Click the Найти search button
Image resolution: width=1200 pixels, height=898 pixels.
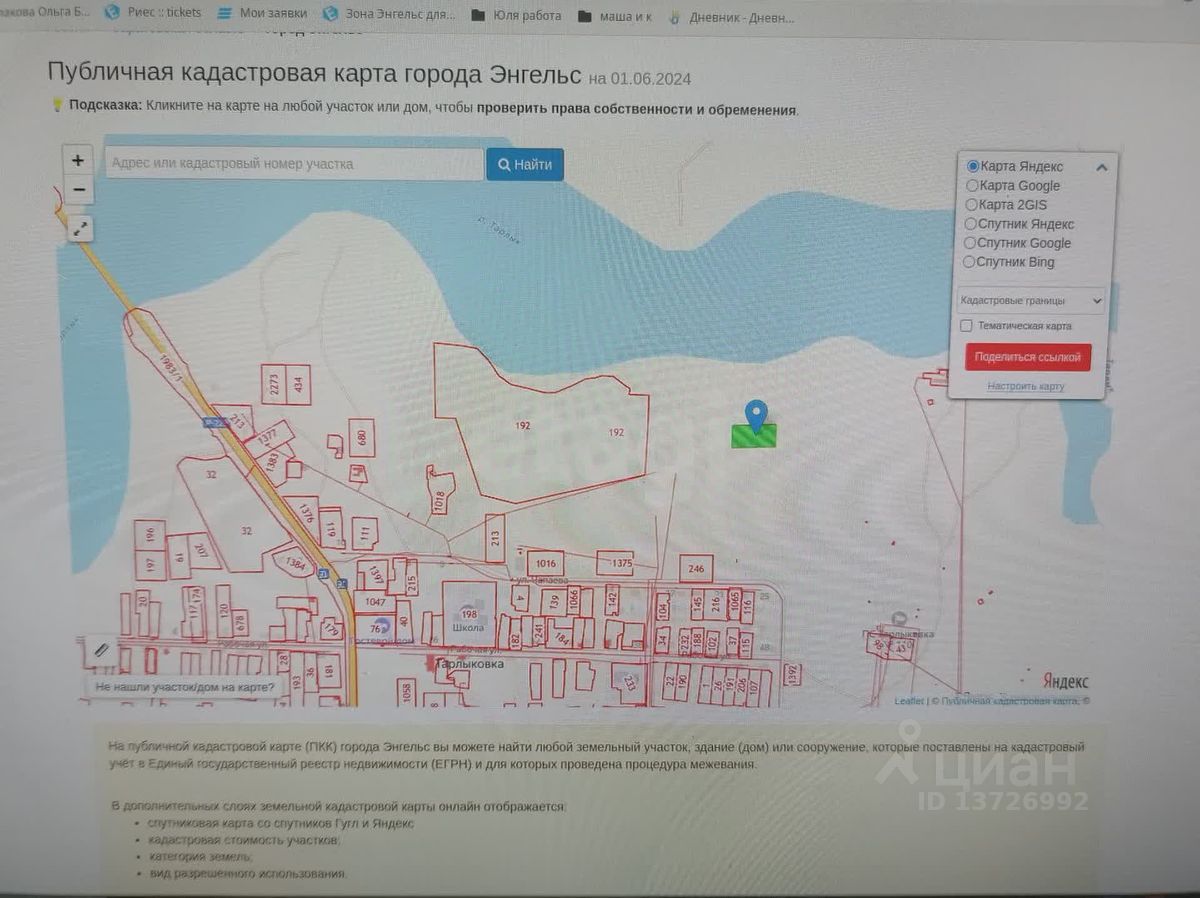(x=525, y=164)
